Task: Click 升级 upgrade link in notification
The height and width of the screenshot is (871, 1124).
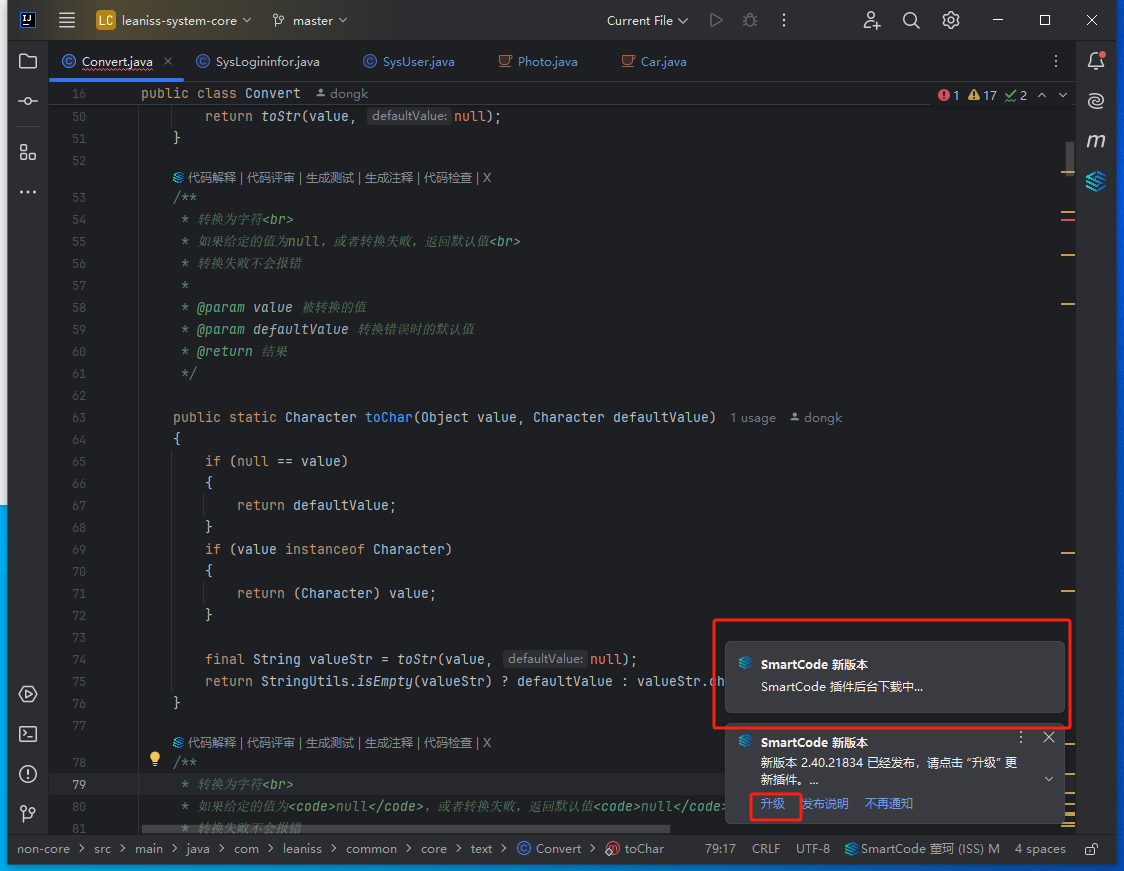Action: tap(773, 804)
